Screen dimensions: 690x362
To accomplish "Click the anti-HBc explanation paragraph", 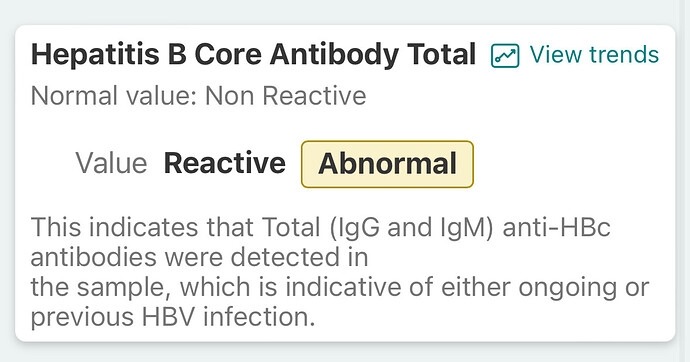I will click(340, 272).
